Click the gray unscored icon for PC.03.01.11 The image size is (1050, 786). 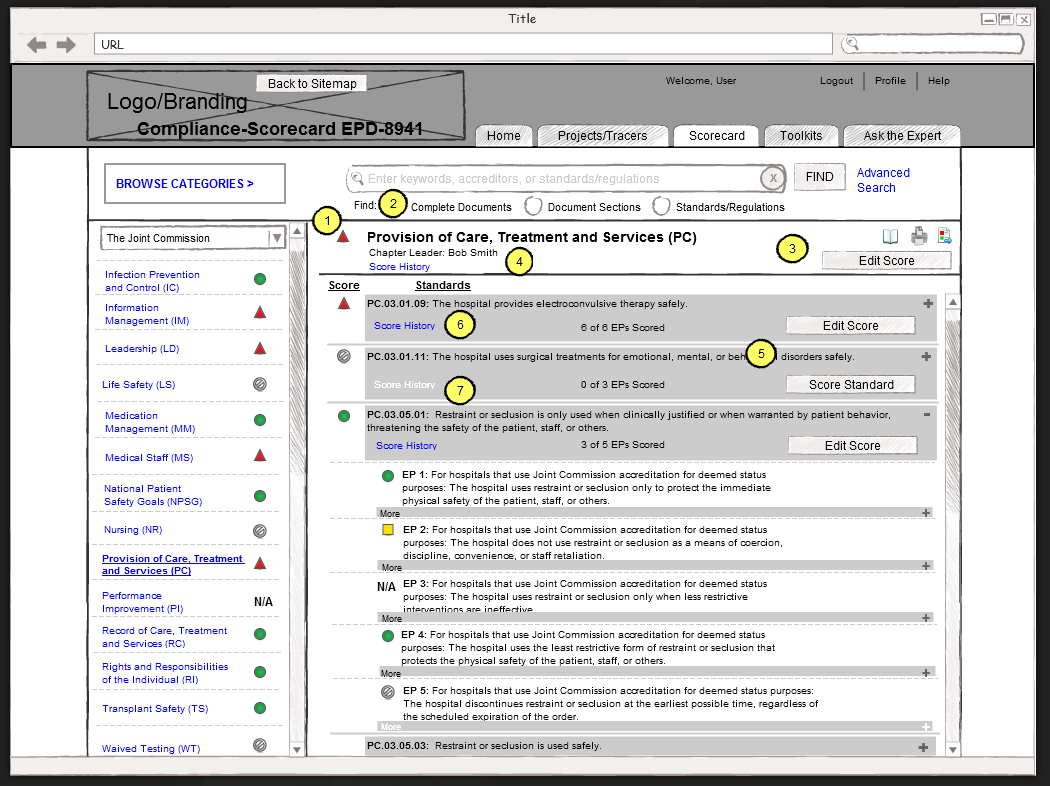click(x=344, y=356)
